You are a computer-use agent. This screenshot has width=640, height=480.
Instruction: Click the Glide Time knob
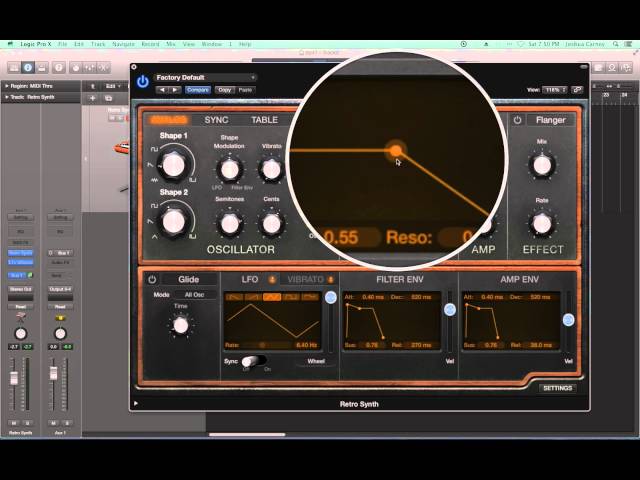point(180,326)
